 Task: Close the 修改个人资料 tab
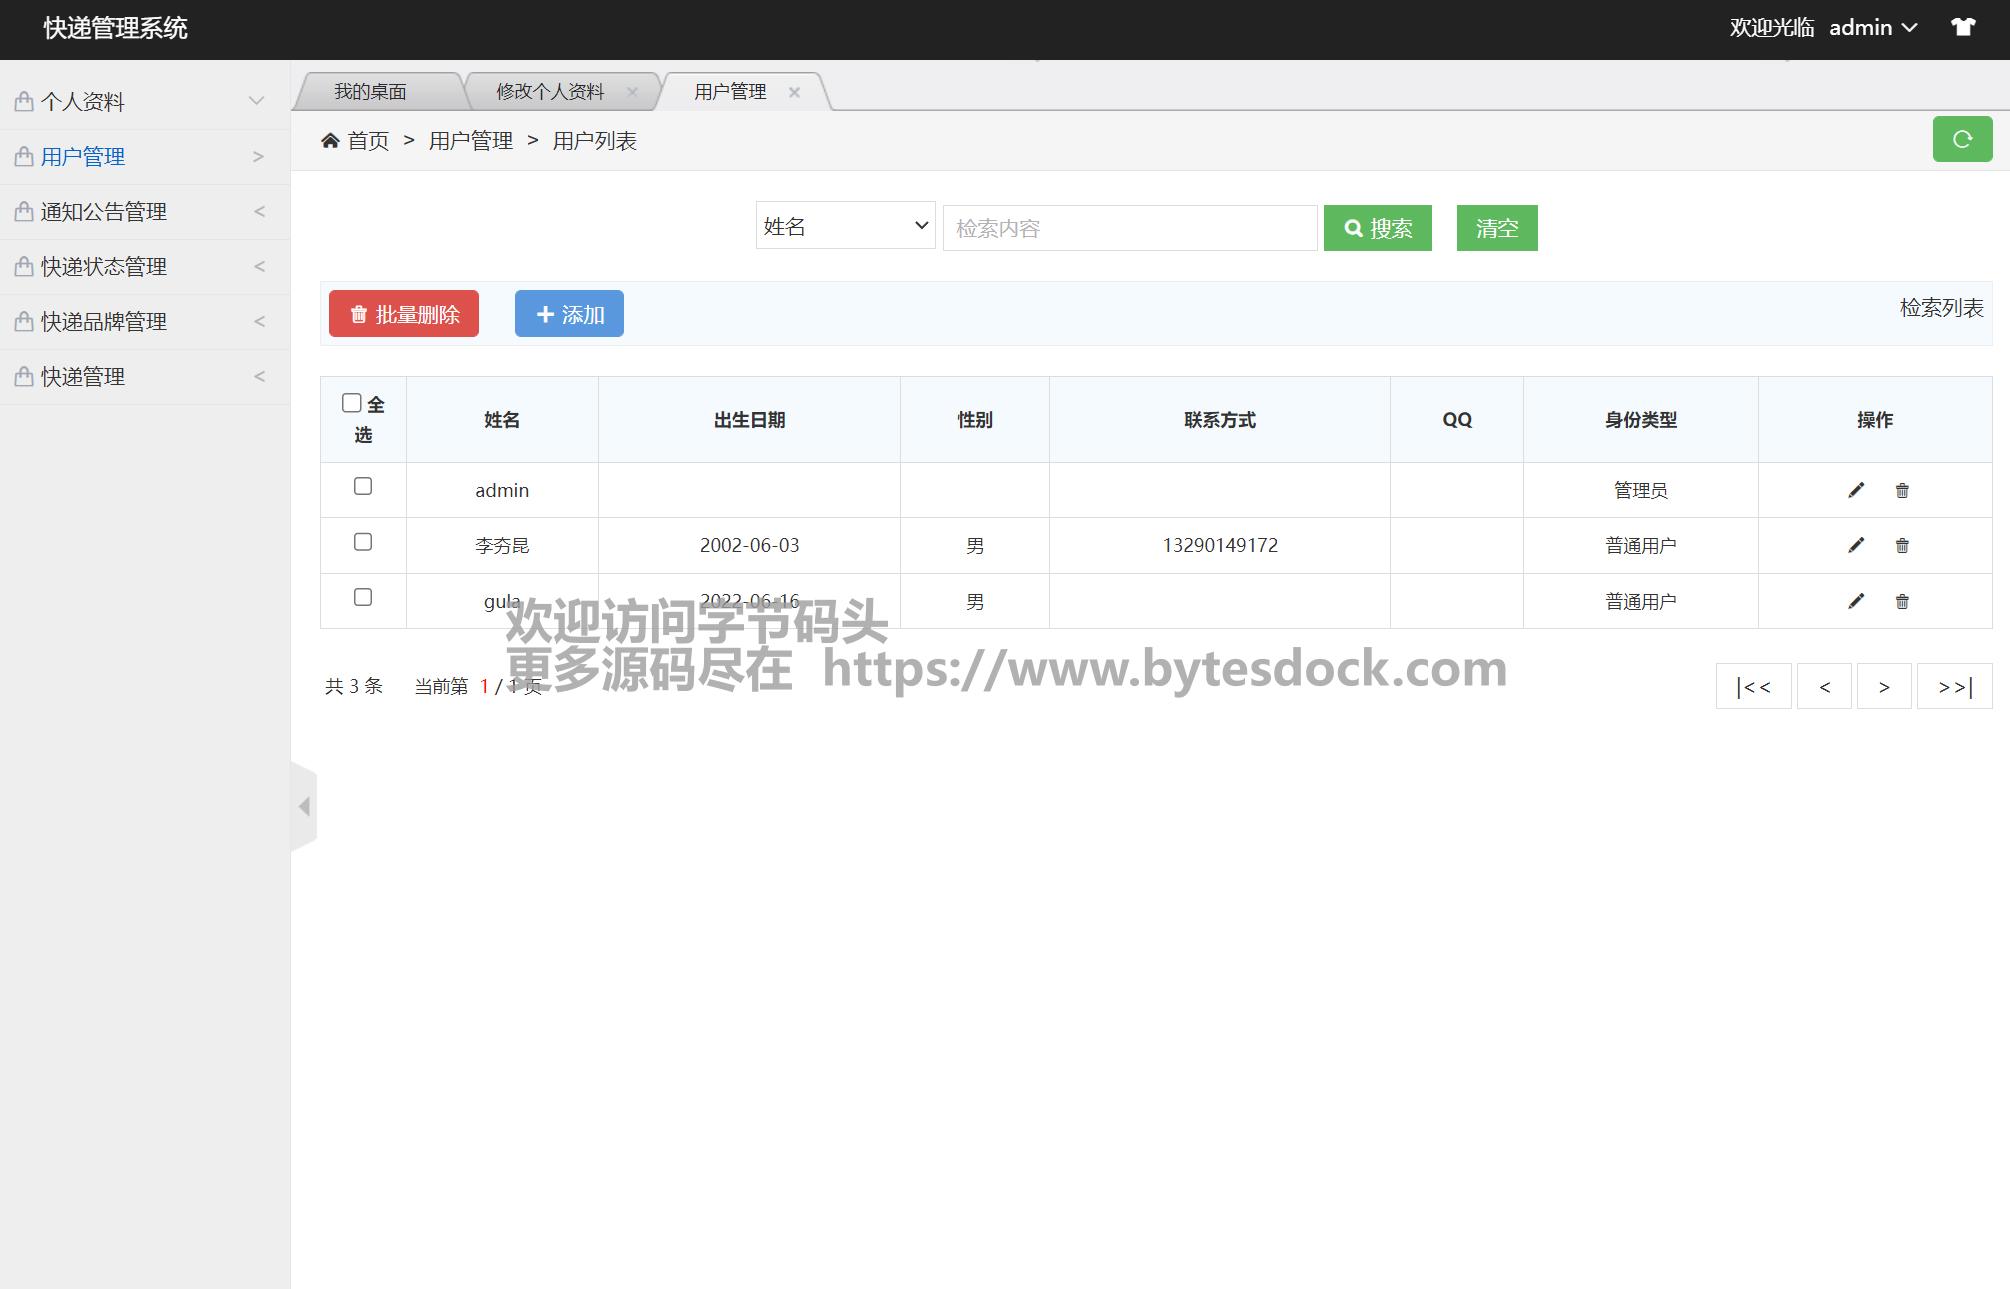(632, 92)
